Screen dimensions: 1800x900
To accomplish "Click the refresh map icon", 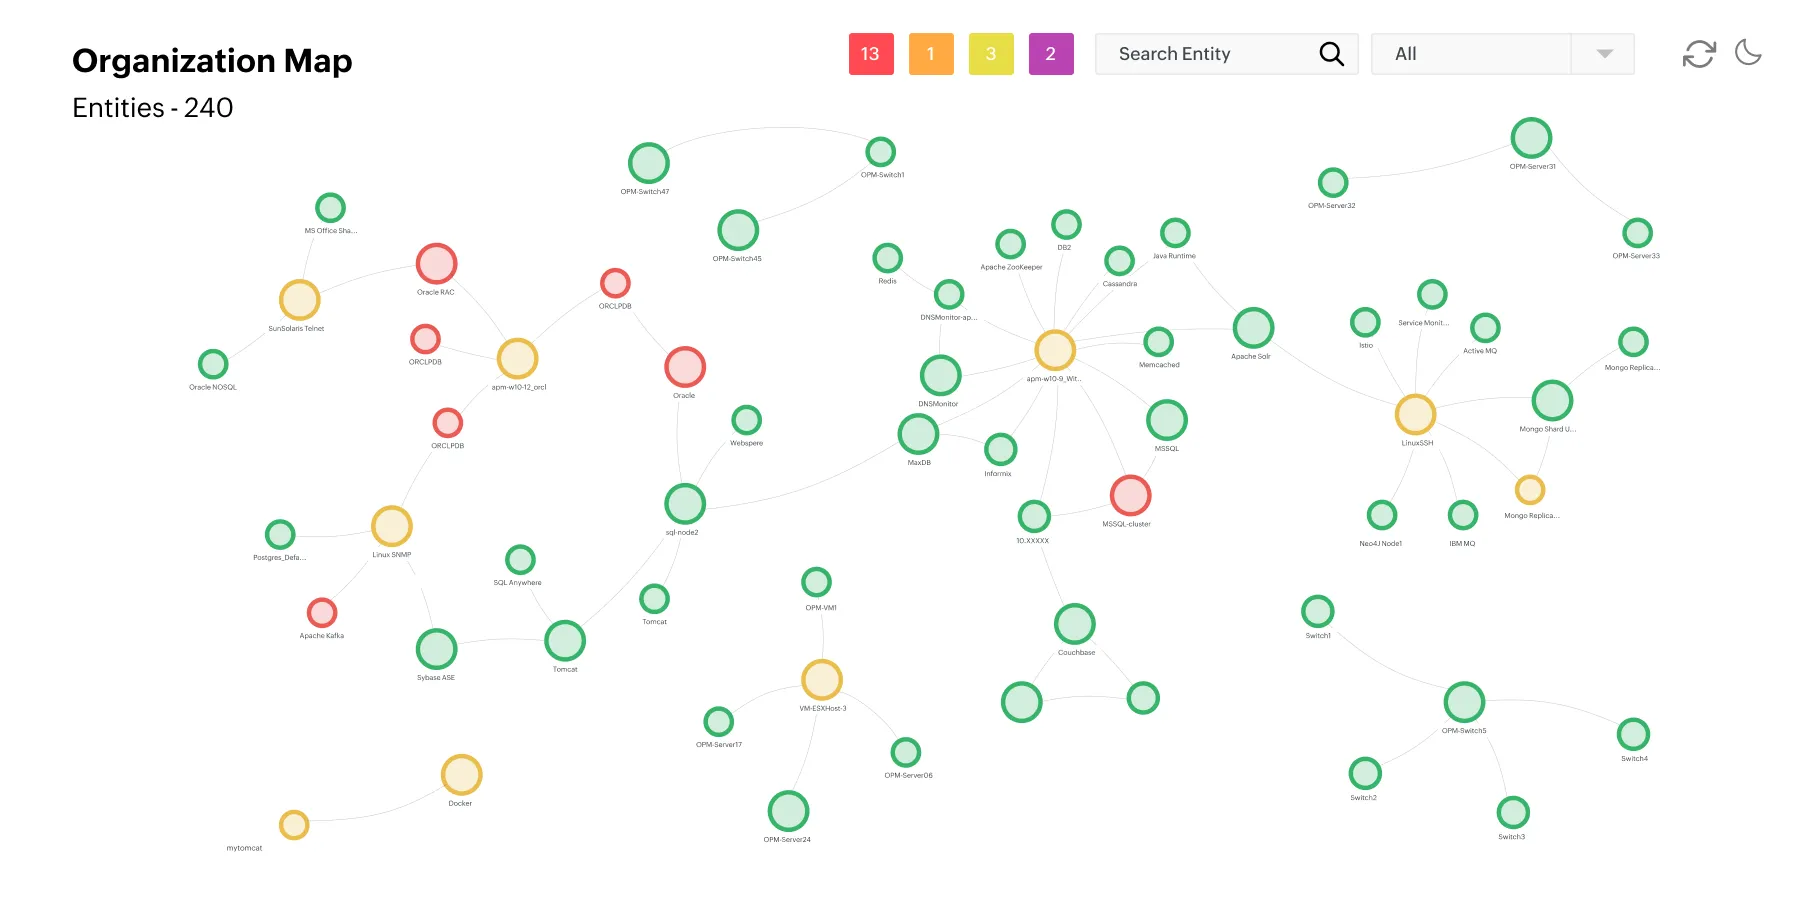I will pos(1698,53).
